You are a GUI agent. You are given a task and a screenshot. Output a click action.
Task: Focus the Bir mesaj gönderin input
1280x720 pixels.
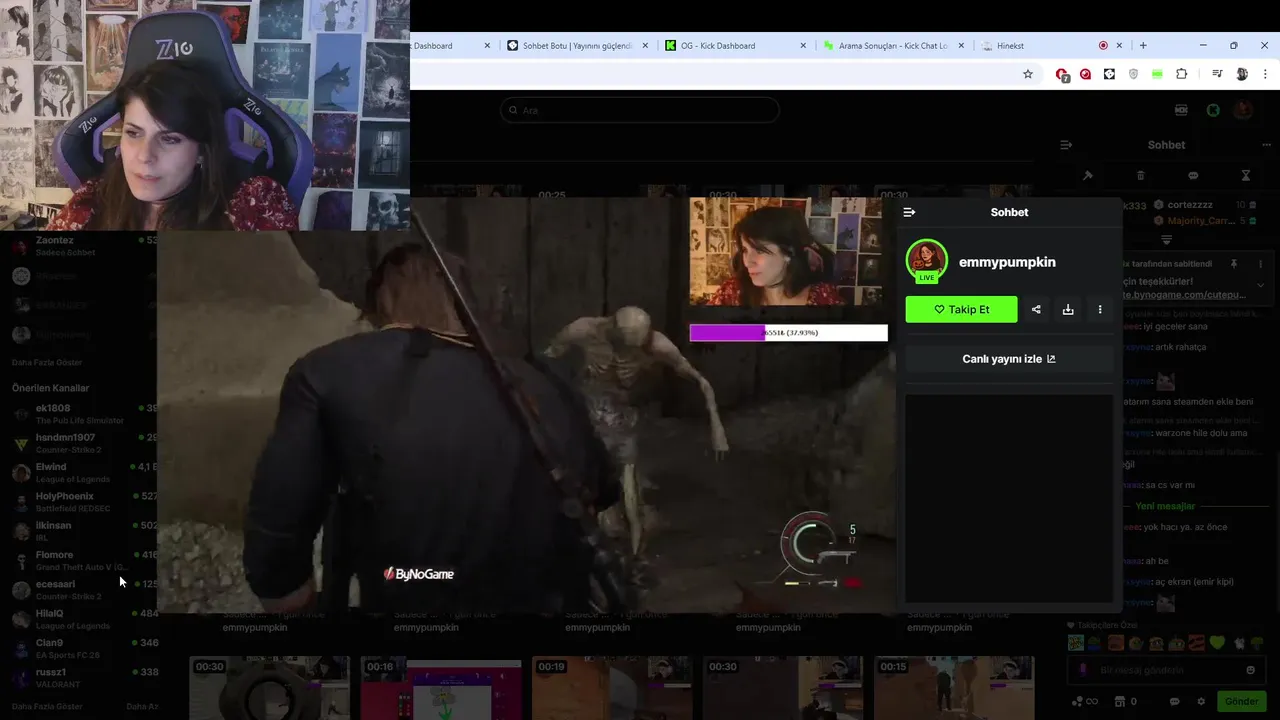(x=1166, y=670)
